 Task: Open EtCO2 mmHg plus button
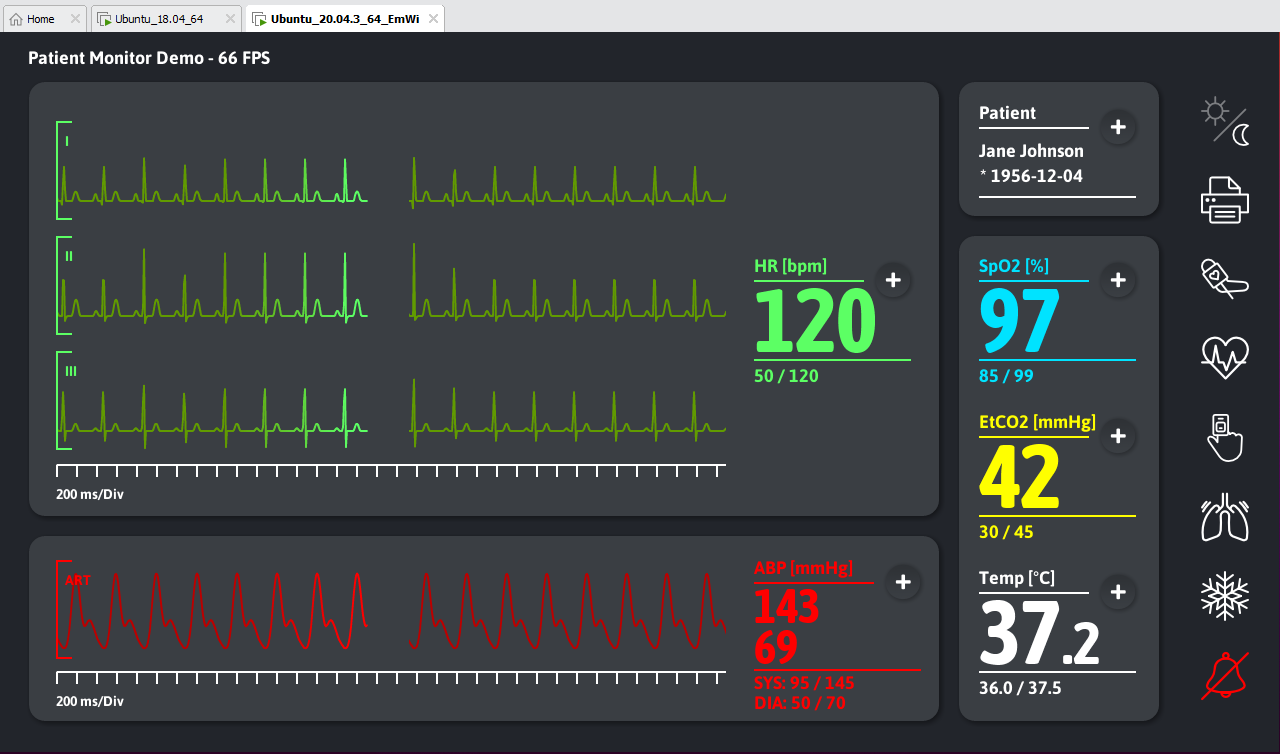coord(1118,436)
